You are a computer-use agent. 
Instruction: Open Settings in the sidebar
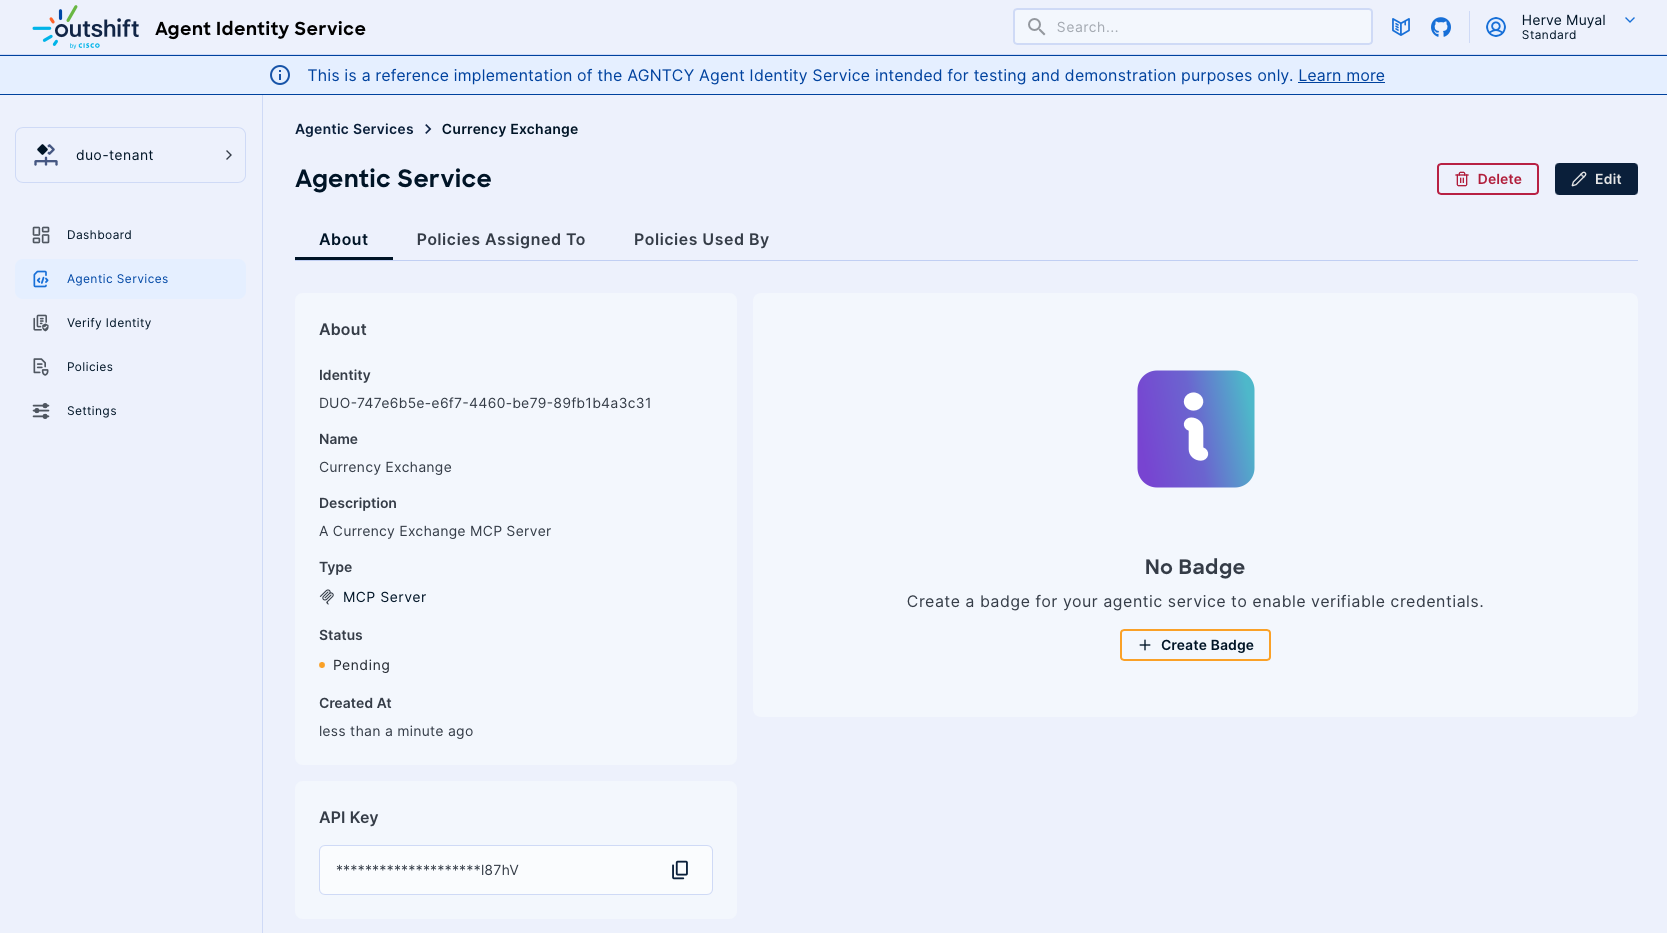91,410
